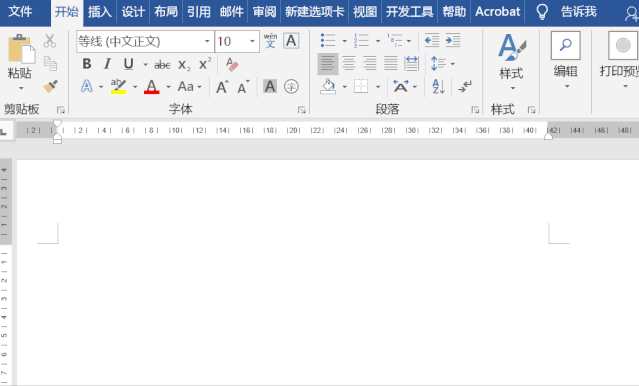Toggle Subscript formatting
Viewport: 639px width, 386px height.
pyautogui.click(x=184, y=64)
